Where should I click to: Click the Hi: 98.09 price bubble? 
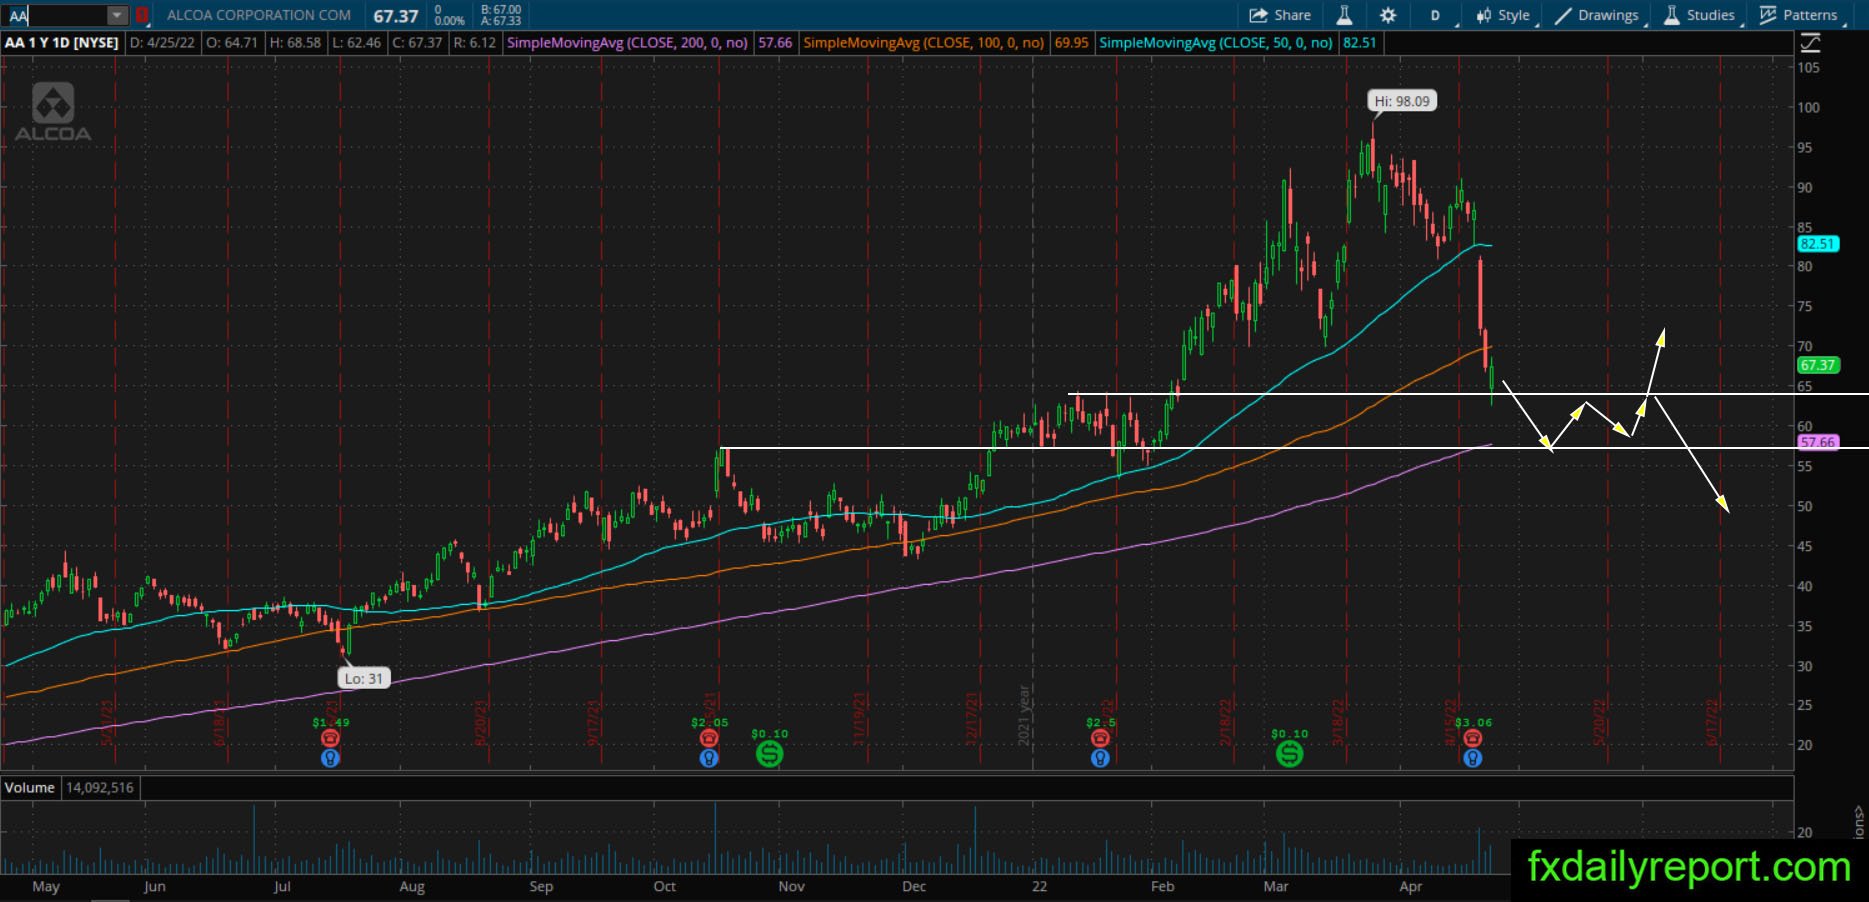(x=1402, y=101)
